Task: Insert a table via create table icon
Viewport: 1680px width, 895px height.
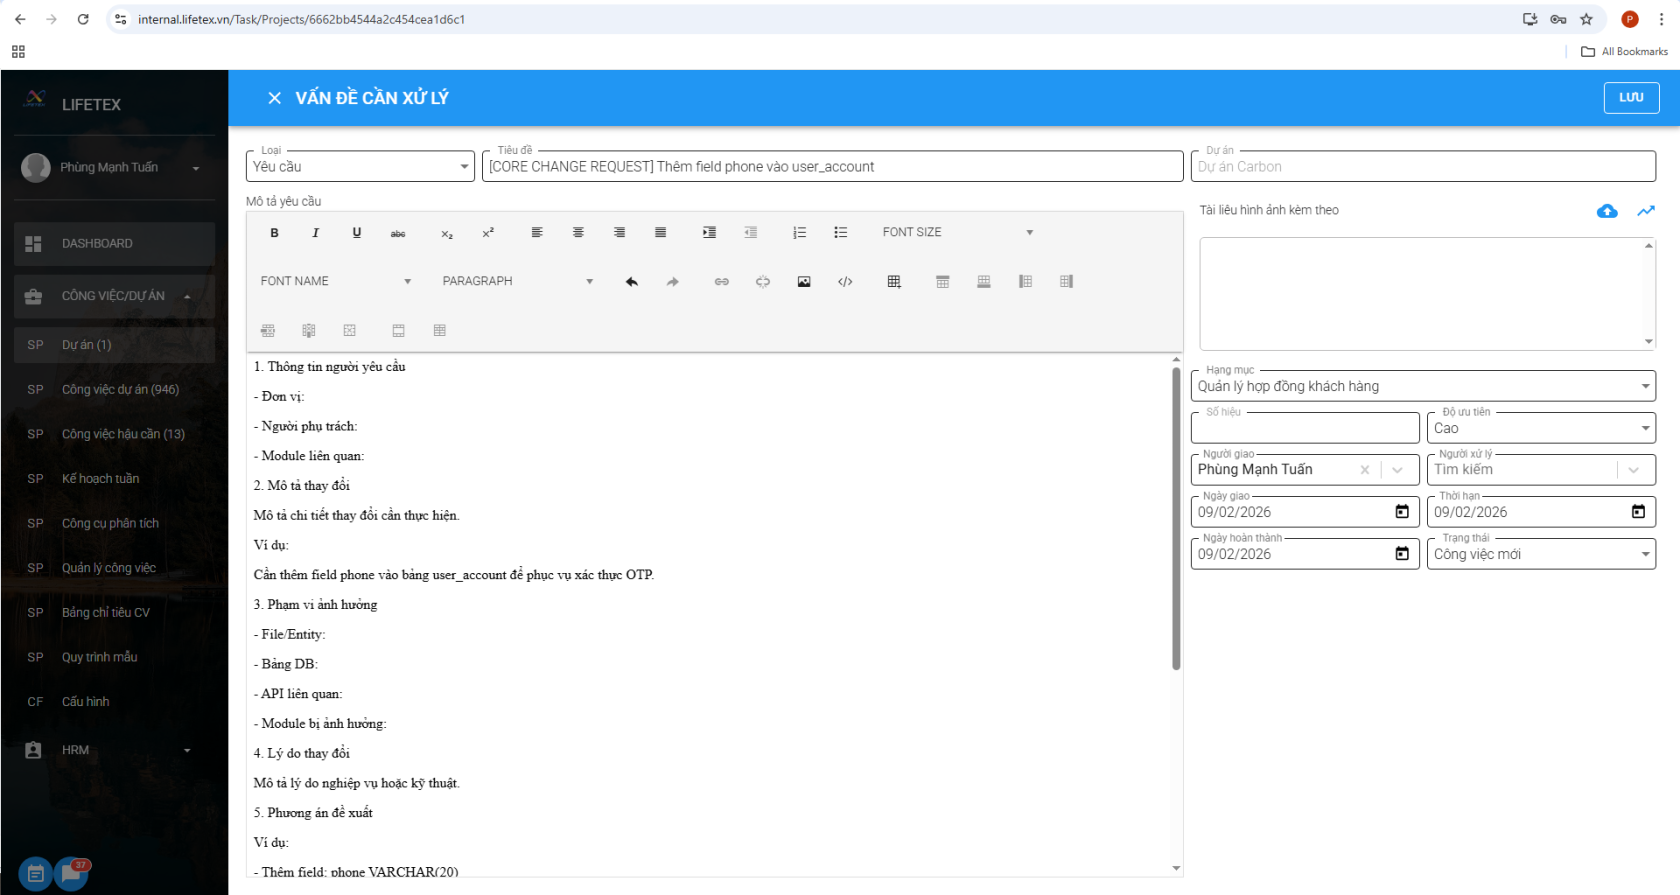Action: [894, 282]
